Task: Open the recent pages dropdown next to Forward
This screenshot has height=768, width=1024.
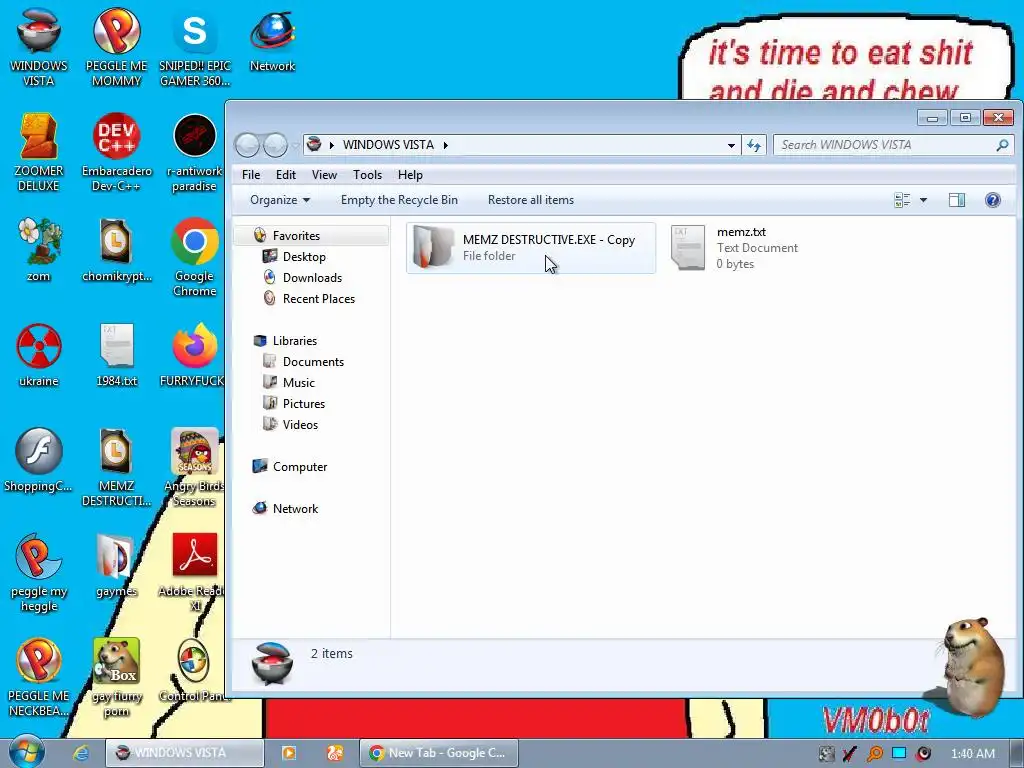Action: [x=295, y=145]
